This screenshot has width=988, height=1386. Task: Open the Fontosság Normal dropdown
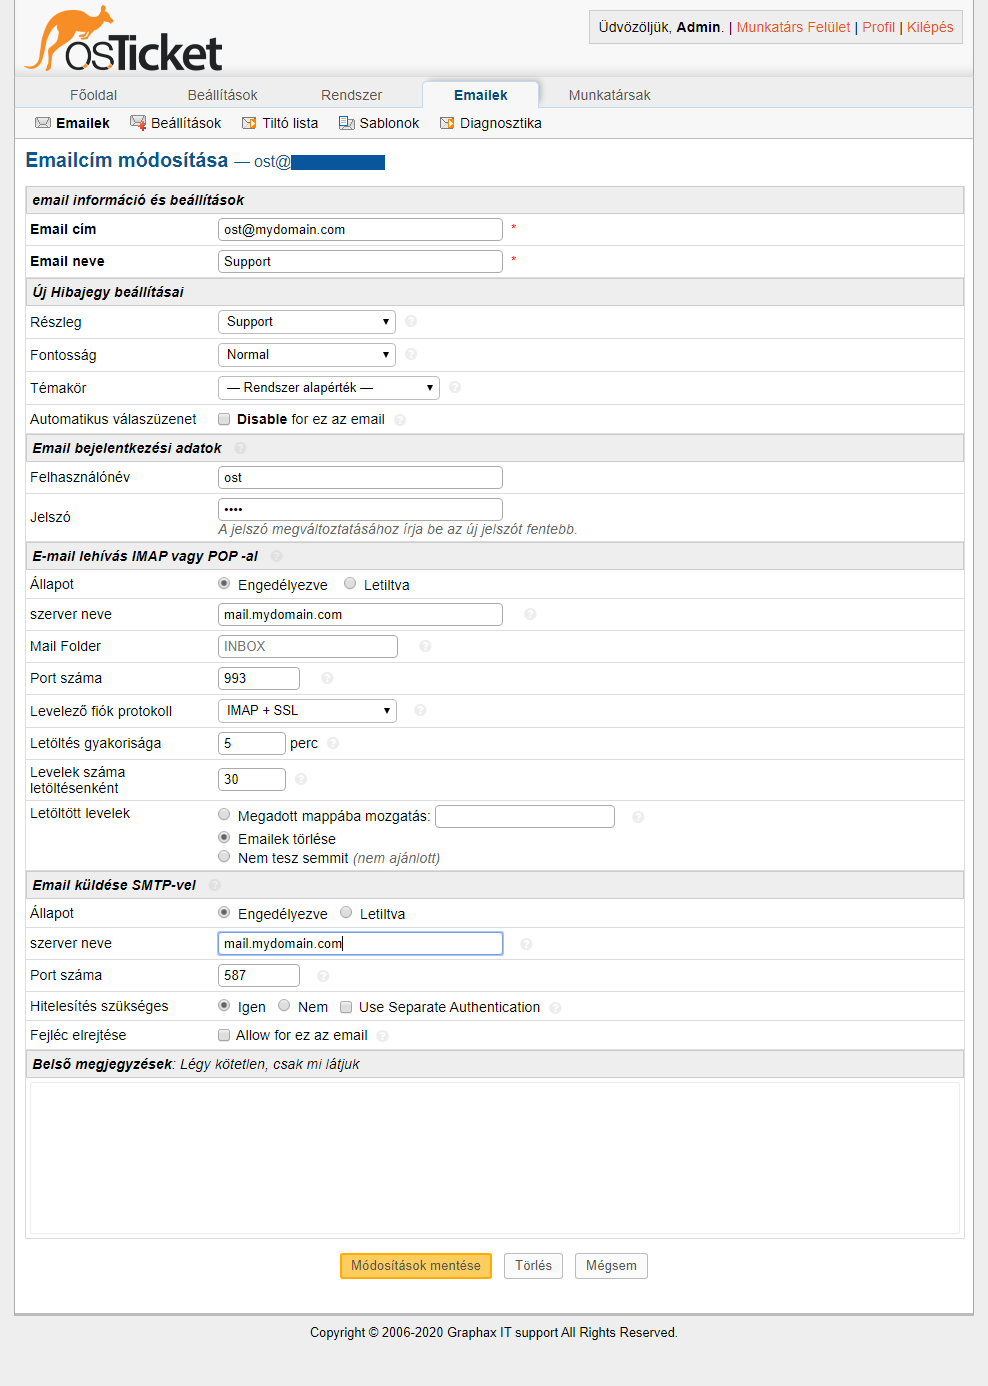pyautogui.click(x=306, y=355)
